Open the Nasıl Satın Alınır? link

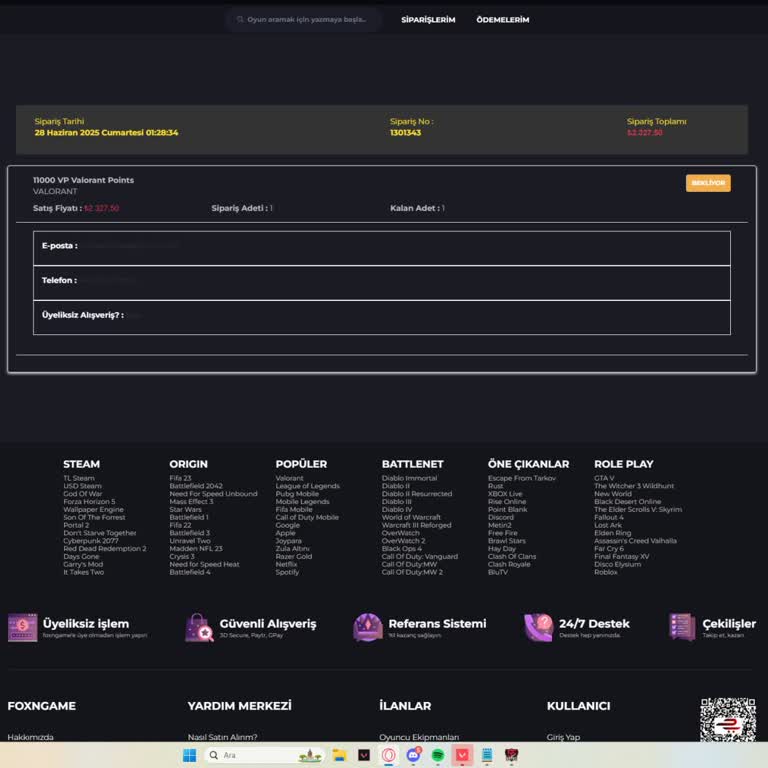[x=222, y=737]
